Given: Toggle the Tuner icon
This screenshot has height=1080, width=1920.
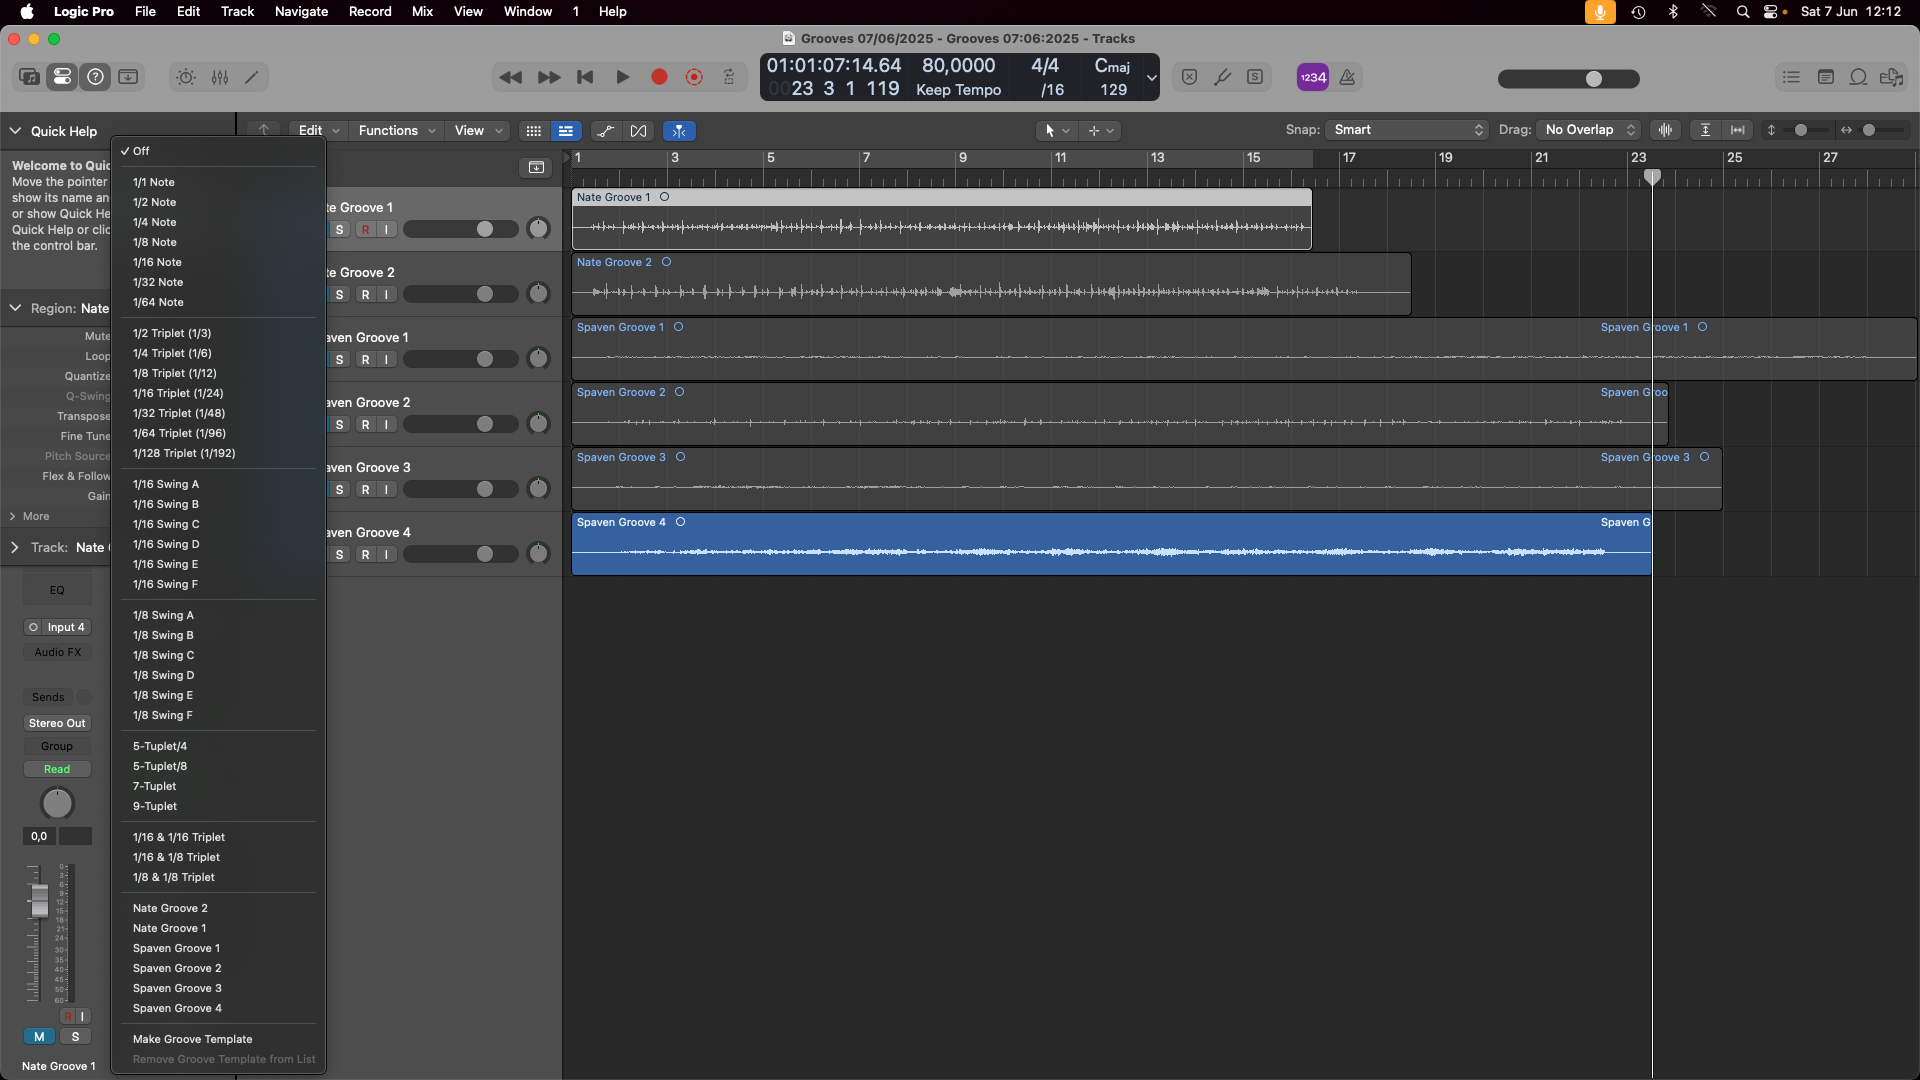Looking at the screenshot, I should pyautogui.click(x=1222, y=77).
